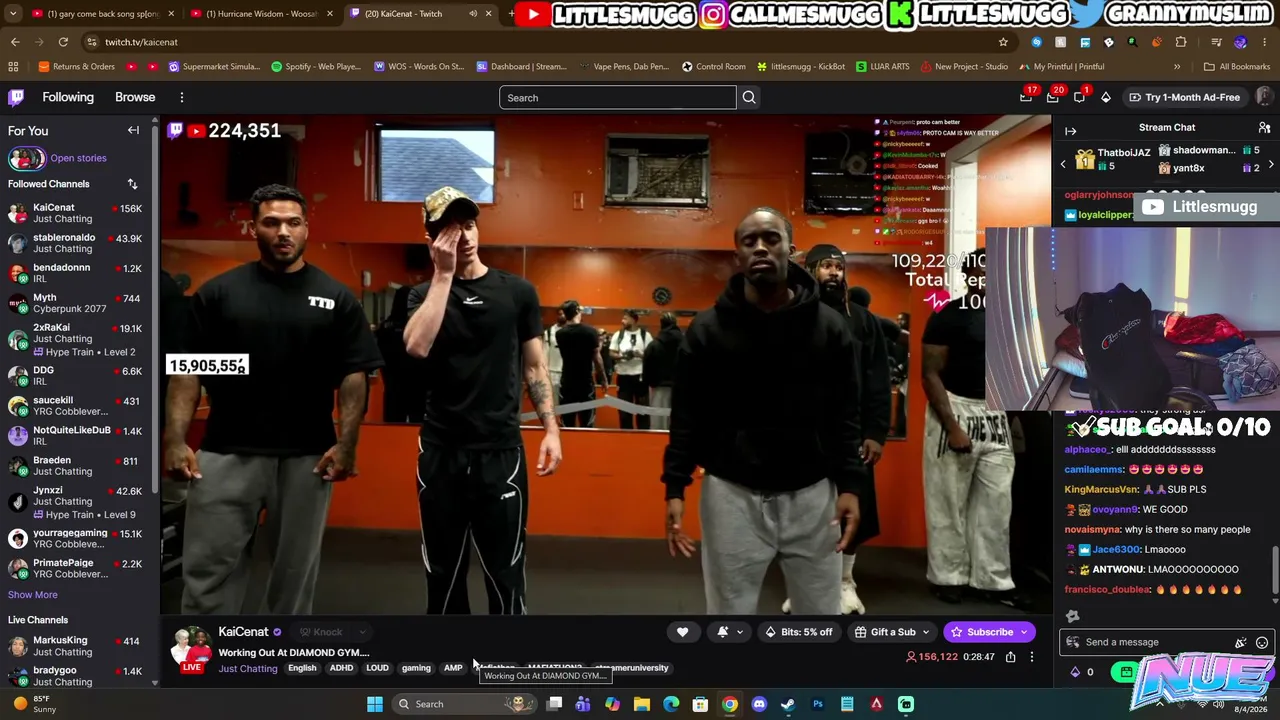The width and height of the screenshot is (1280, 720).
Task: Bookmark this page with the star
Action: 1003,42
